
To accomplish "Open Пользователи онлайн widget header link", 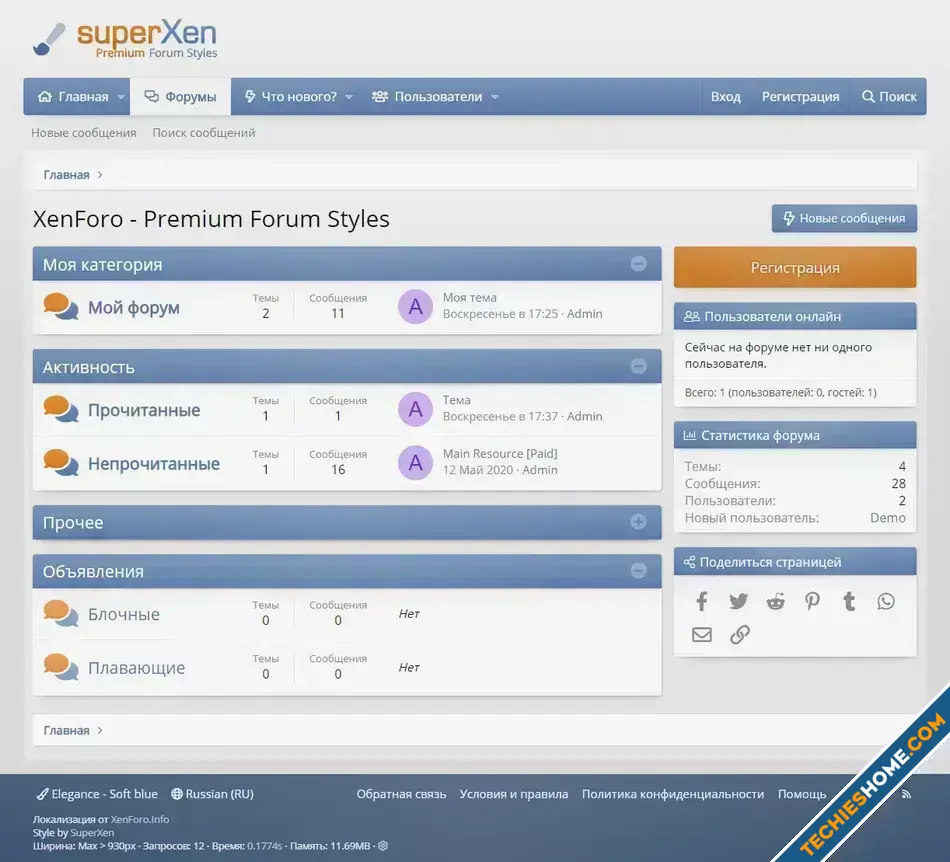I will [772, 316].
